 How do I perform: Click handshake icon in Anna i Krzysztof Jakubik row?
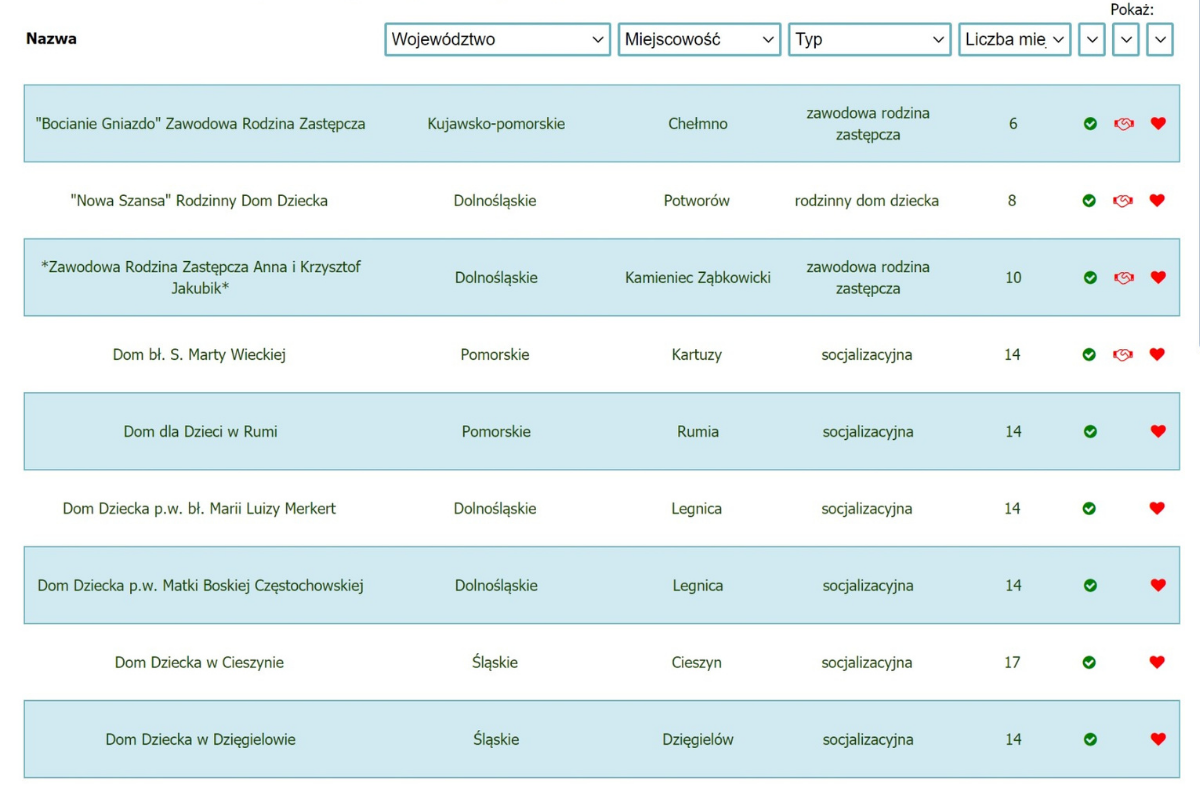tap(1124, 277)
